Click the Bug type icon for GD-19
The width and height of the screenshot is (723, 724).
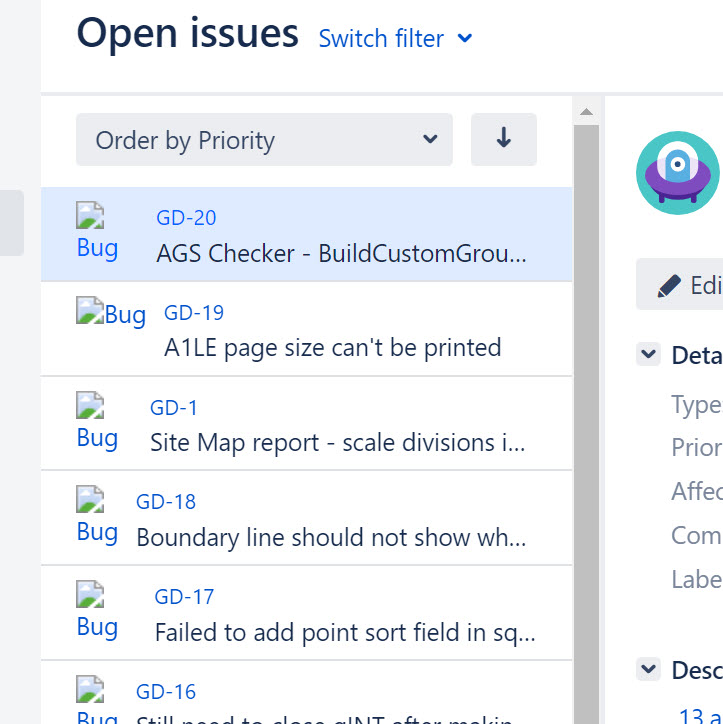click(90, 310)
